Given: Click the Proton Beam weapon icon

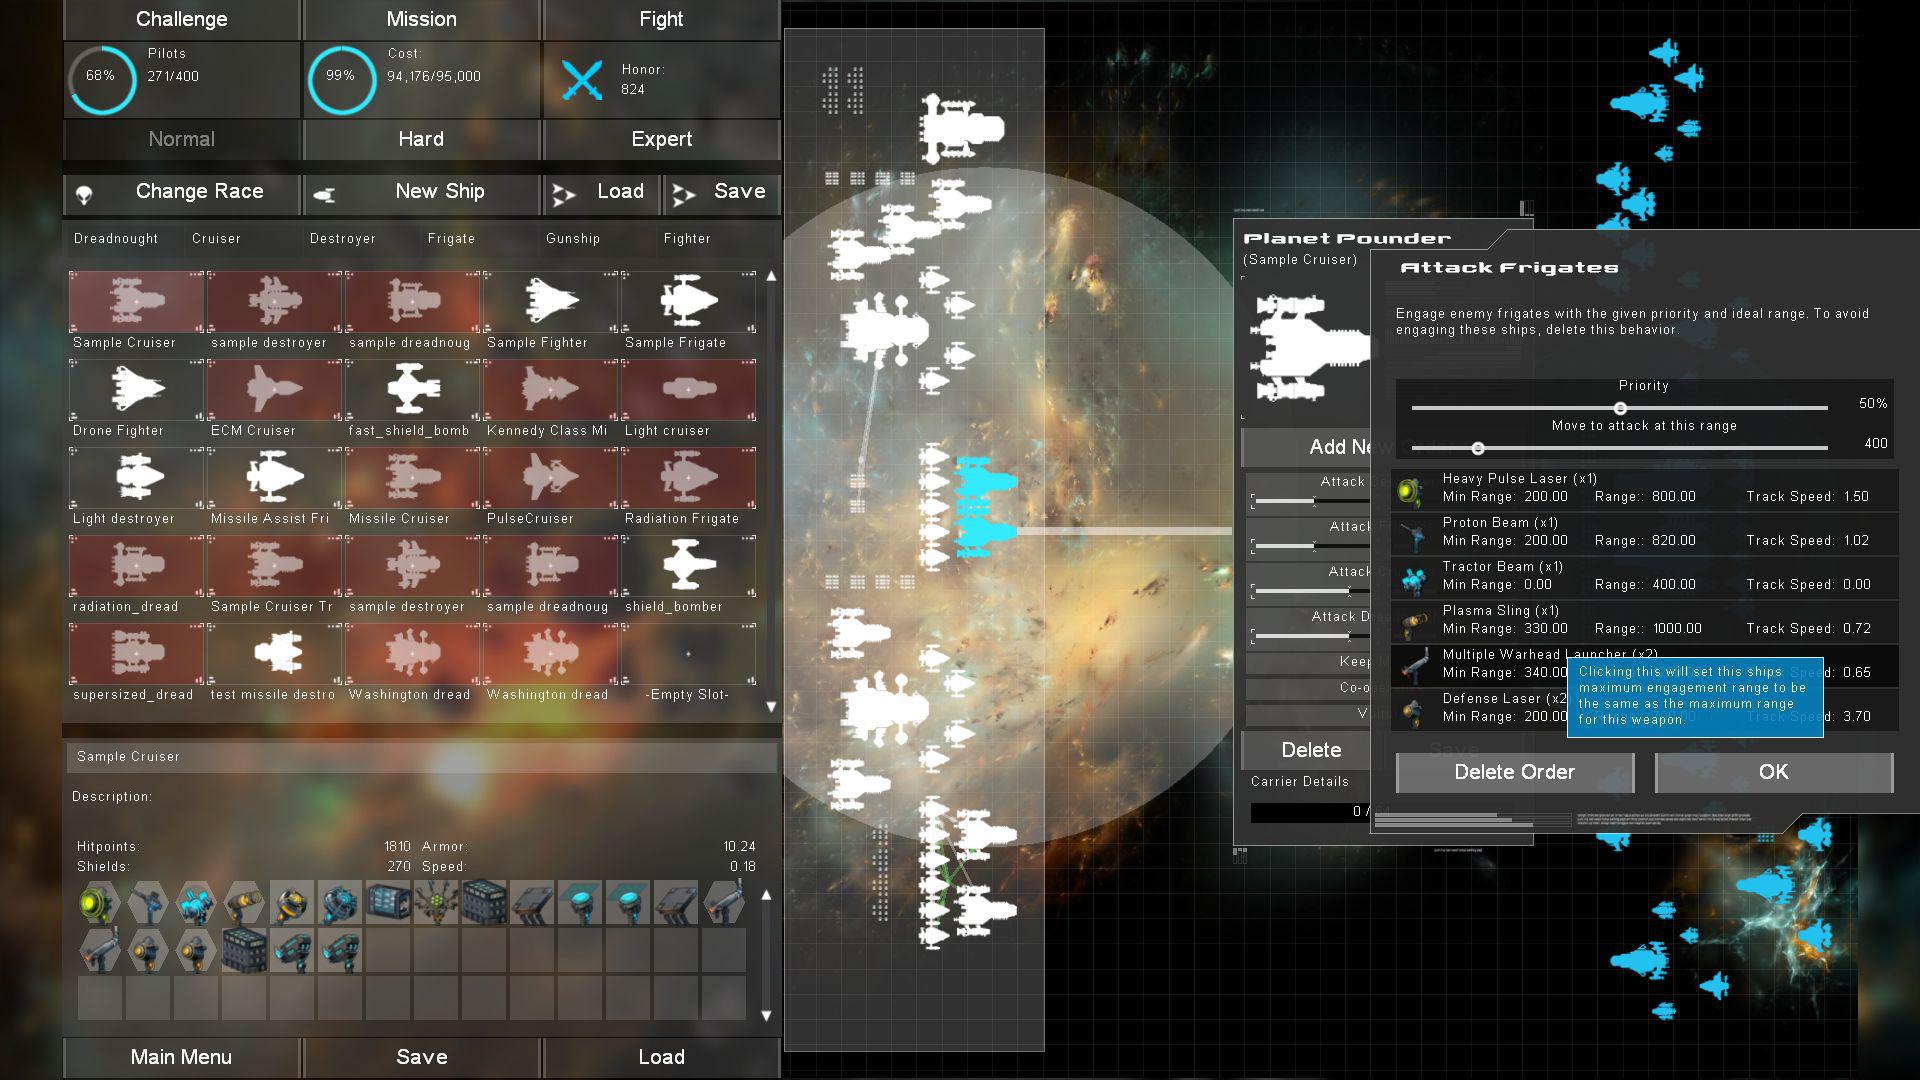Looking at the screenshot, I should pos(1412,533).
